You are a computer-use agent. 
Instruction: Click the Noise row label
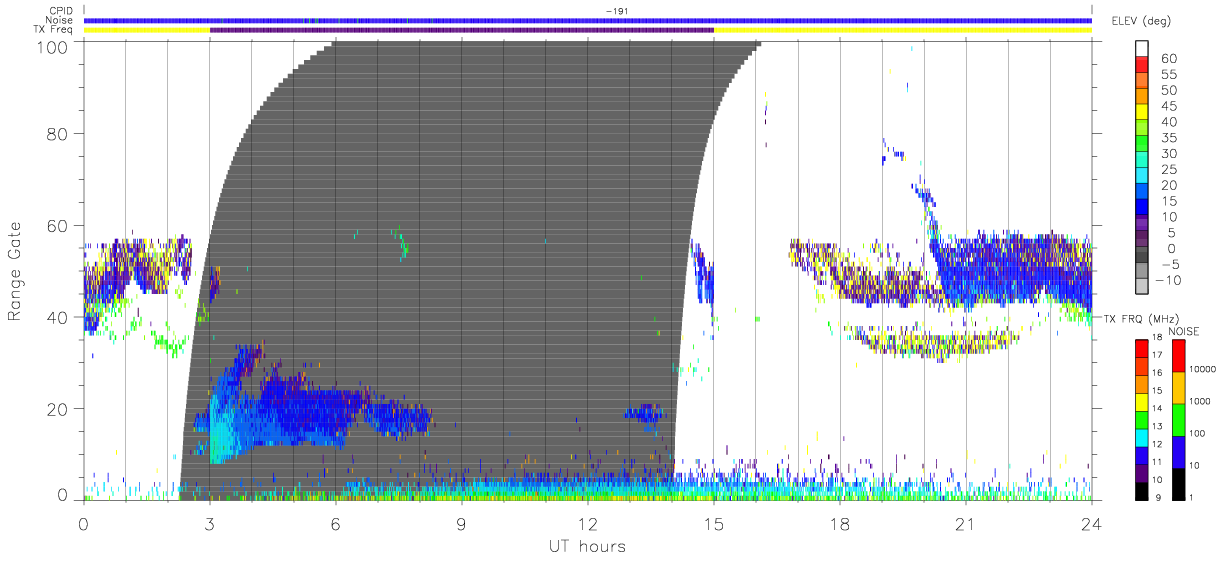[60, 20]
